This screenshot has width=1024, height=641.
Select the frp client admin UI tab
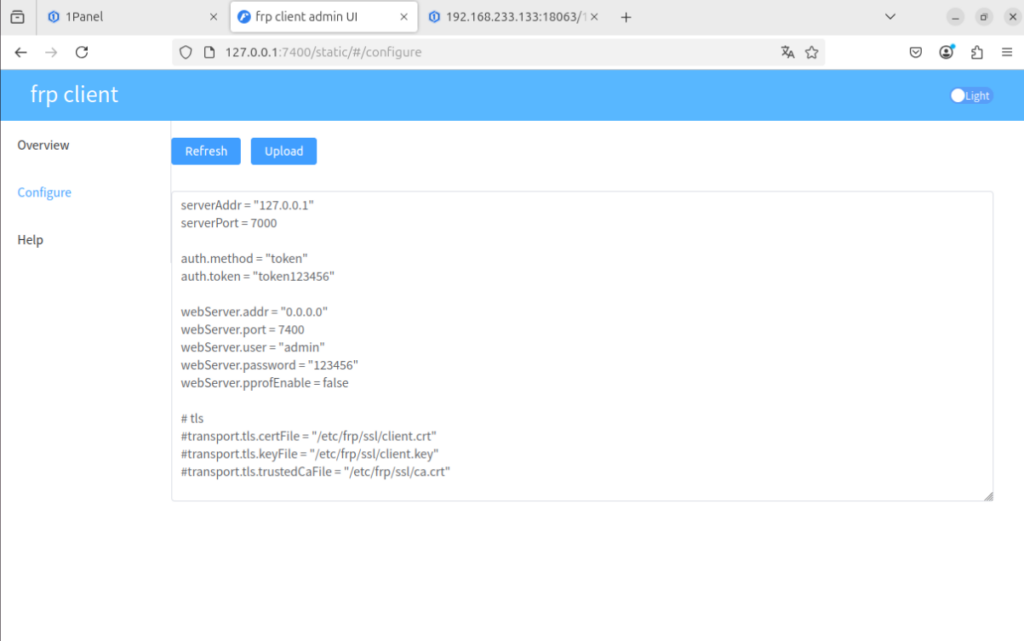[x=324, y=17]
